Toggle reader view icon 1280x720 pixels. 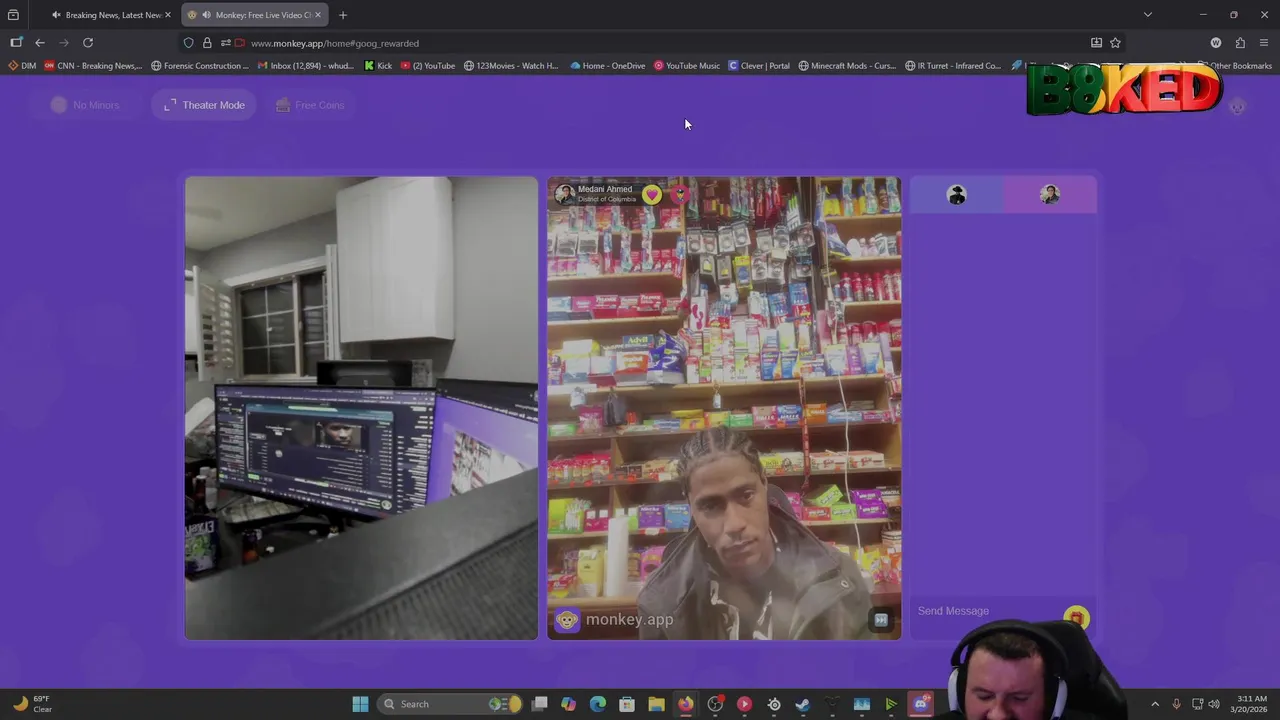[1096, 43]
